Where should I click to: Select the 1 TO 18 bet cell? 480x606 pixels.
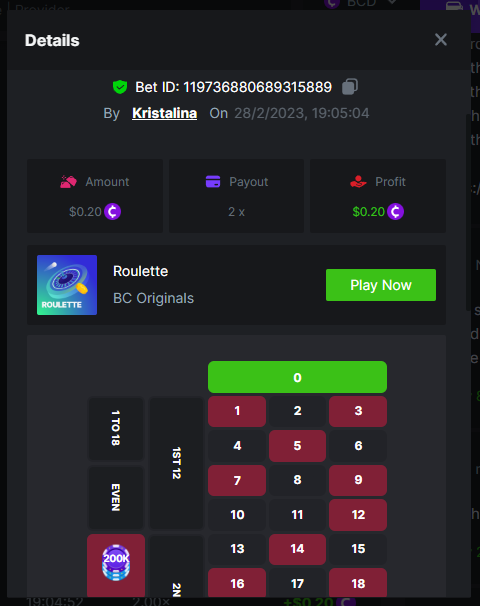(116, 428)
